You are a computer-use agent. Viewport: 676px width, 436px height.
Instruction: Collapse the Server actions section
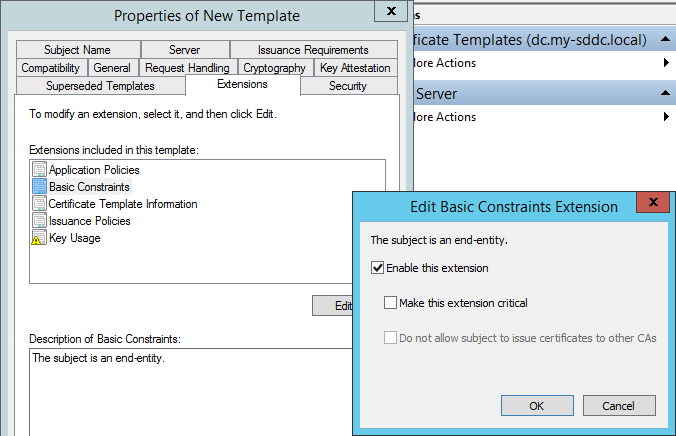[665, 93]
